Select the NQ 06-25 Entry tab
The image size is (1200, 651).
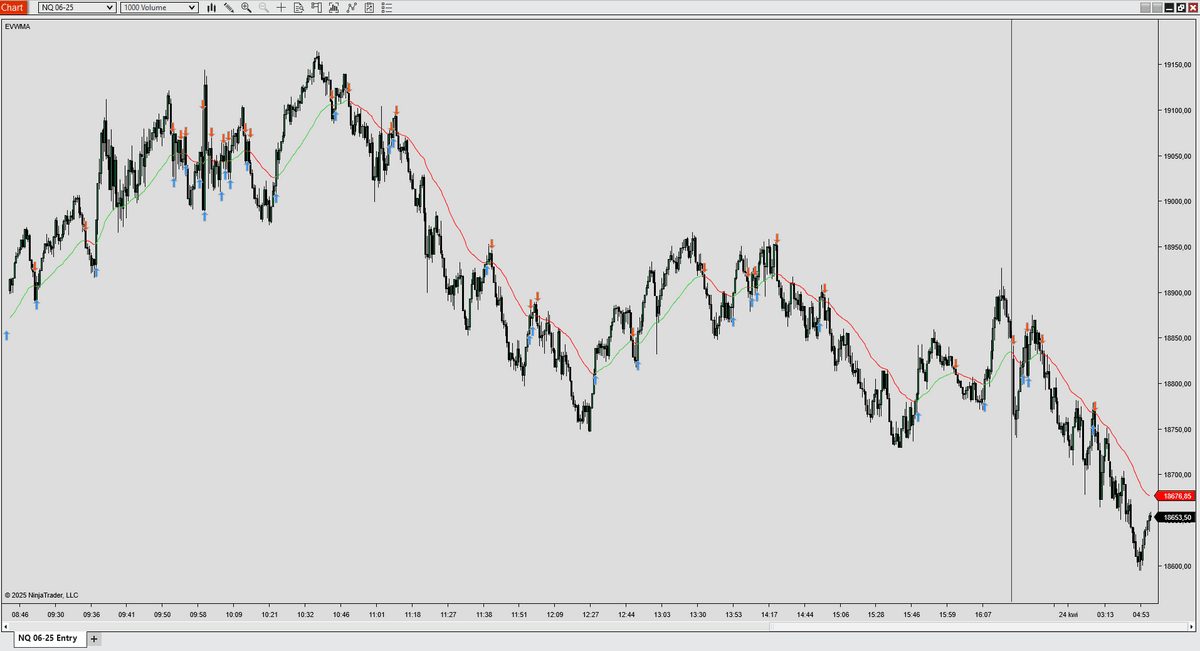pyautogui.click(x=47, y=638)
